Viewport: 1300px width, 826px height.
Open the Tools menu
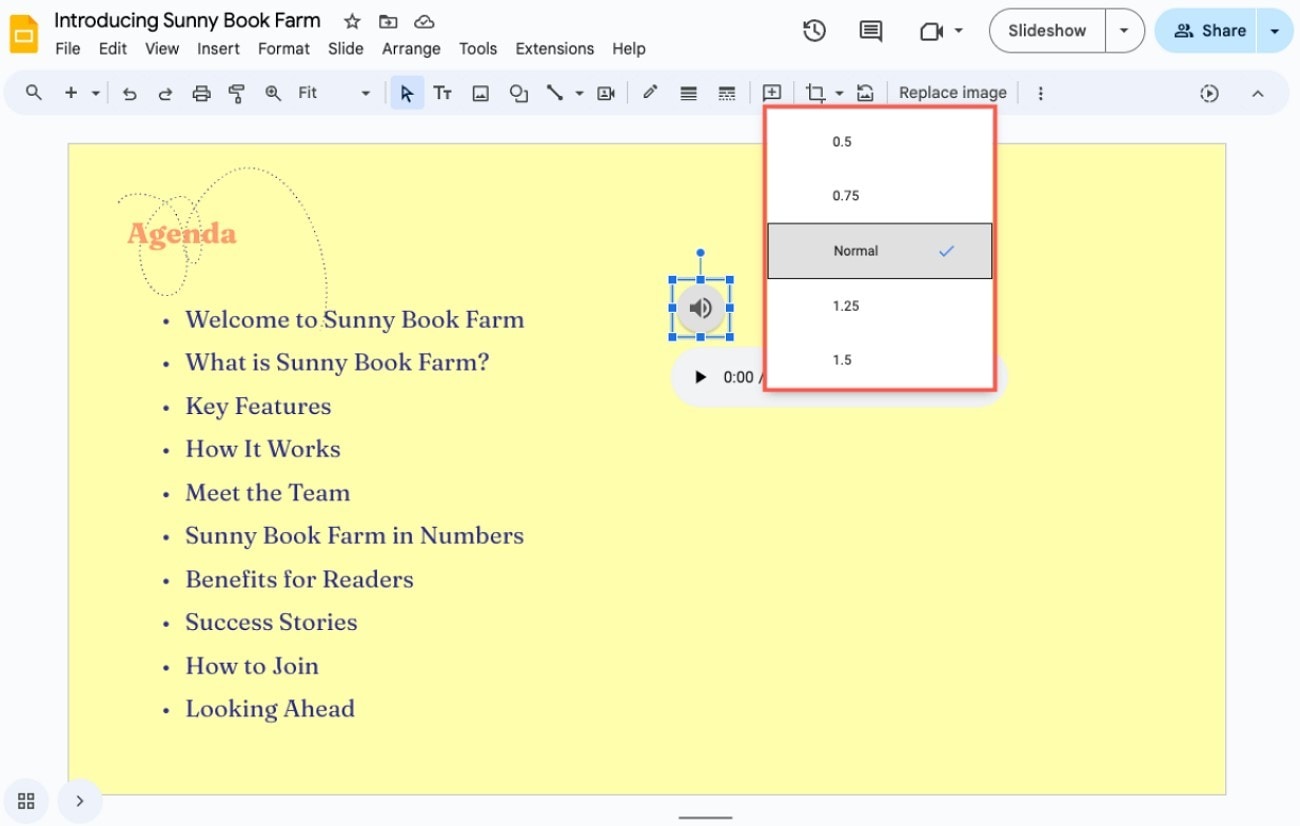tap(478, 48)
